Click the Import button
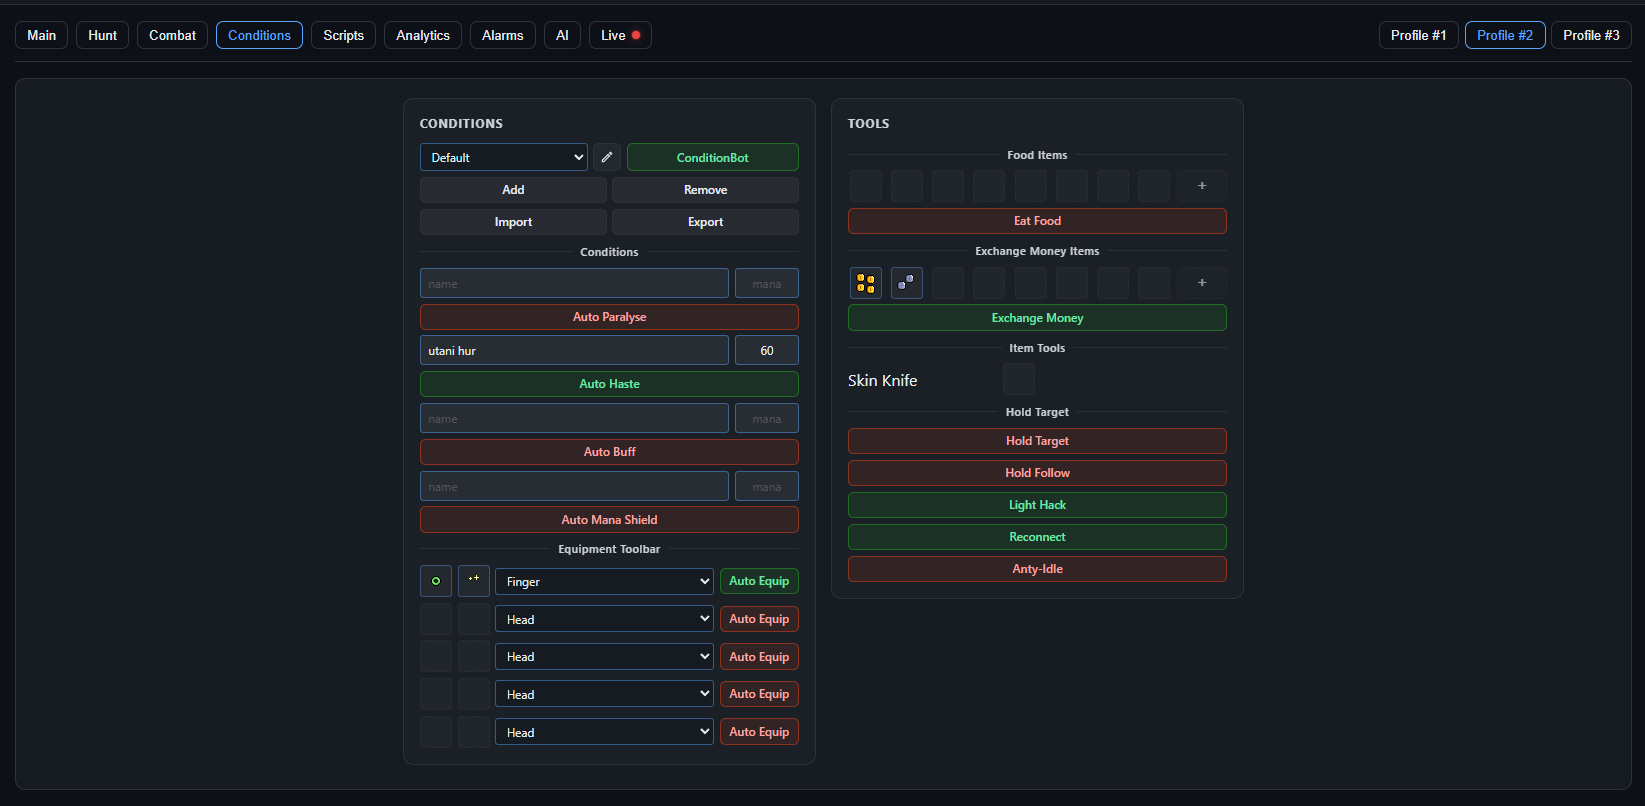 pyautogui.click(x=513, y=222)
